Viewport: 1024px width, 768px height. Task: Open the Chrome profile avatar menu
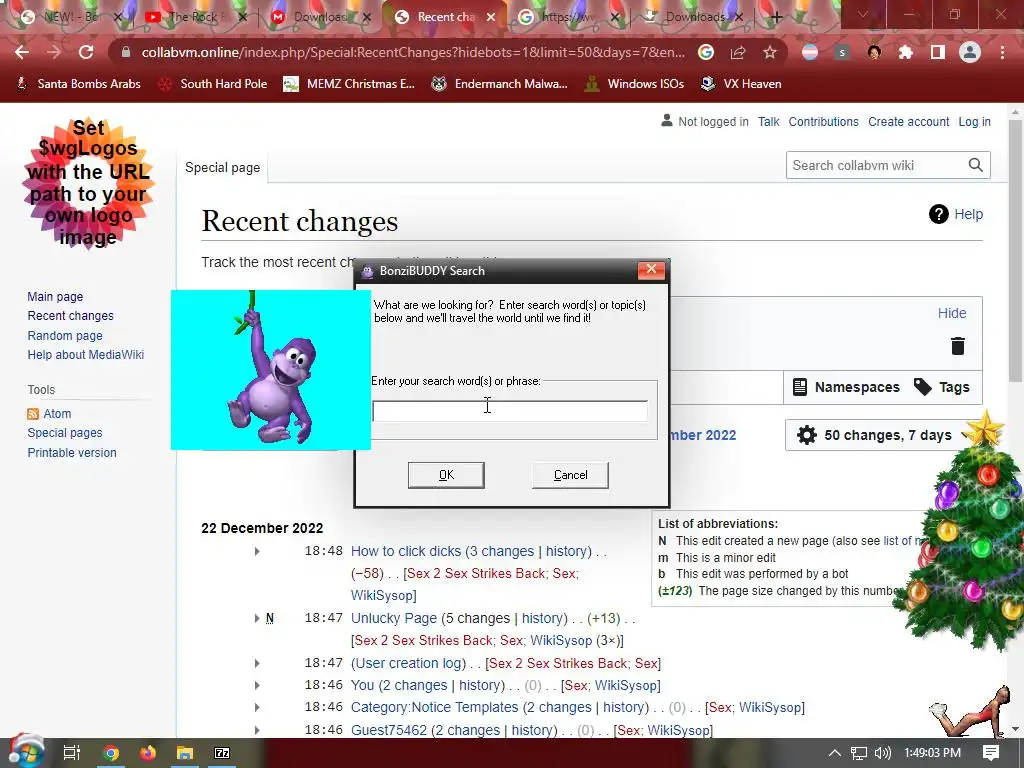pos(970,52)
